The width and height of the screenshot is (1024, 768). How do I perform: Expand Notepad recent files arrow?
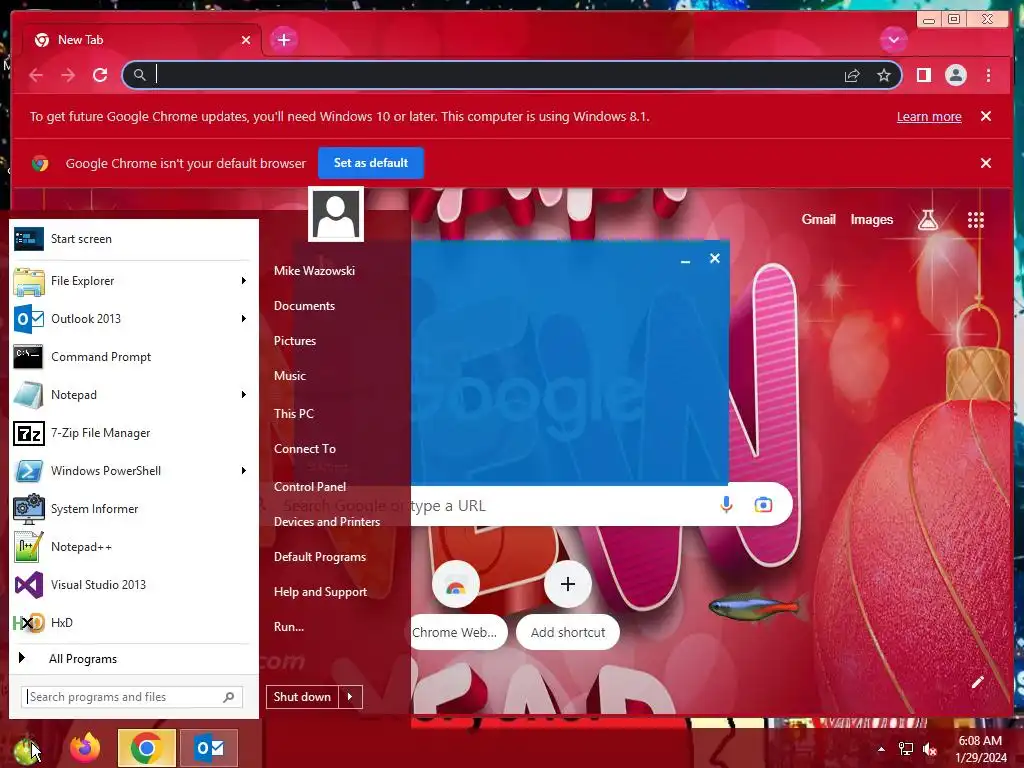click(244, 394)
